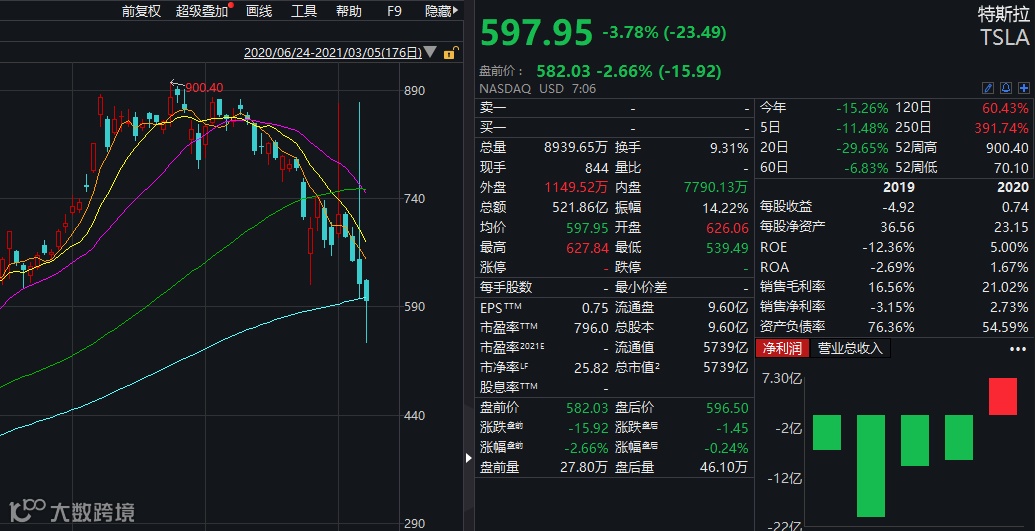Click 2019 每股净资产 value 36.56

[898, 227]
